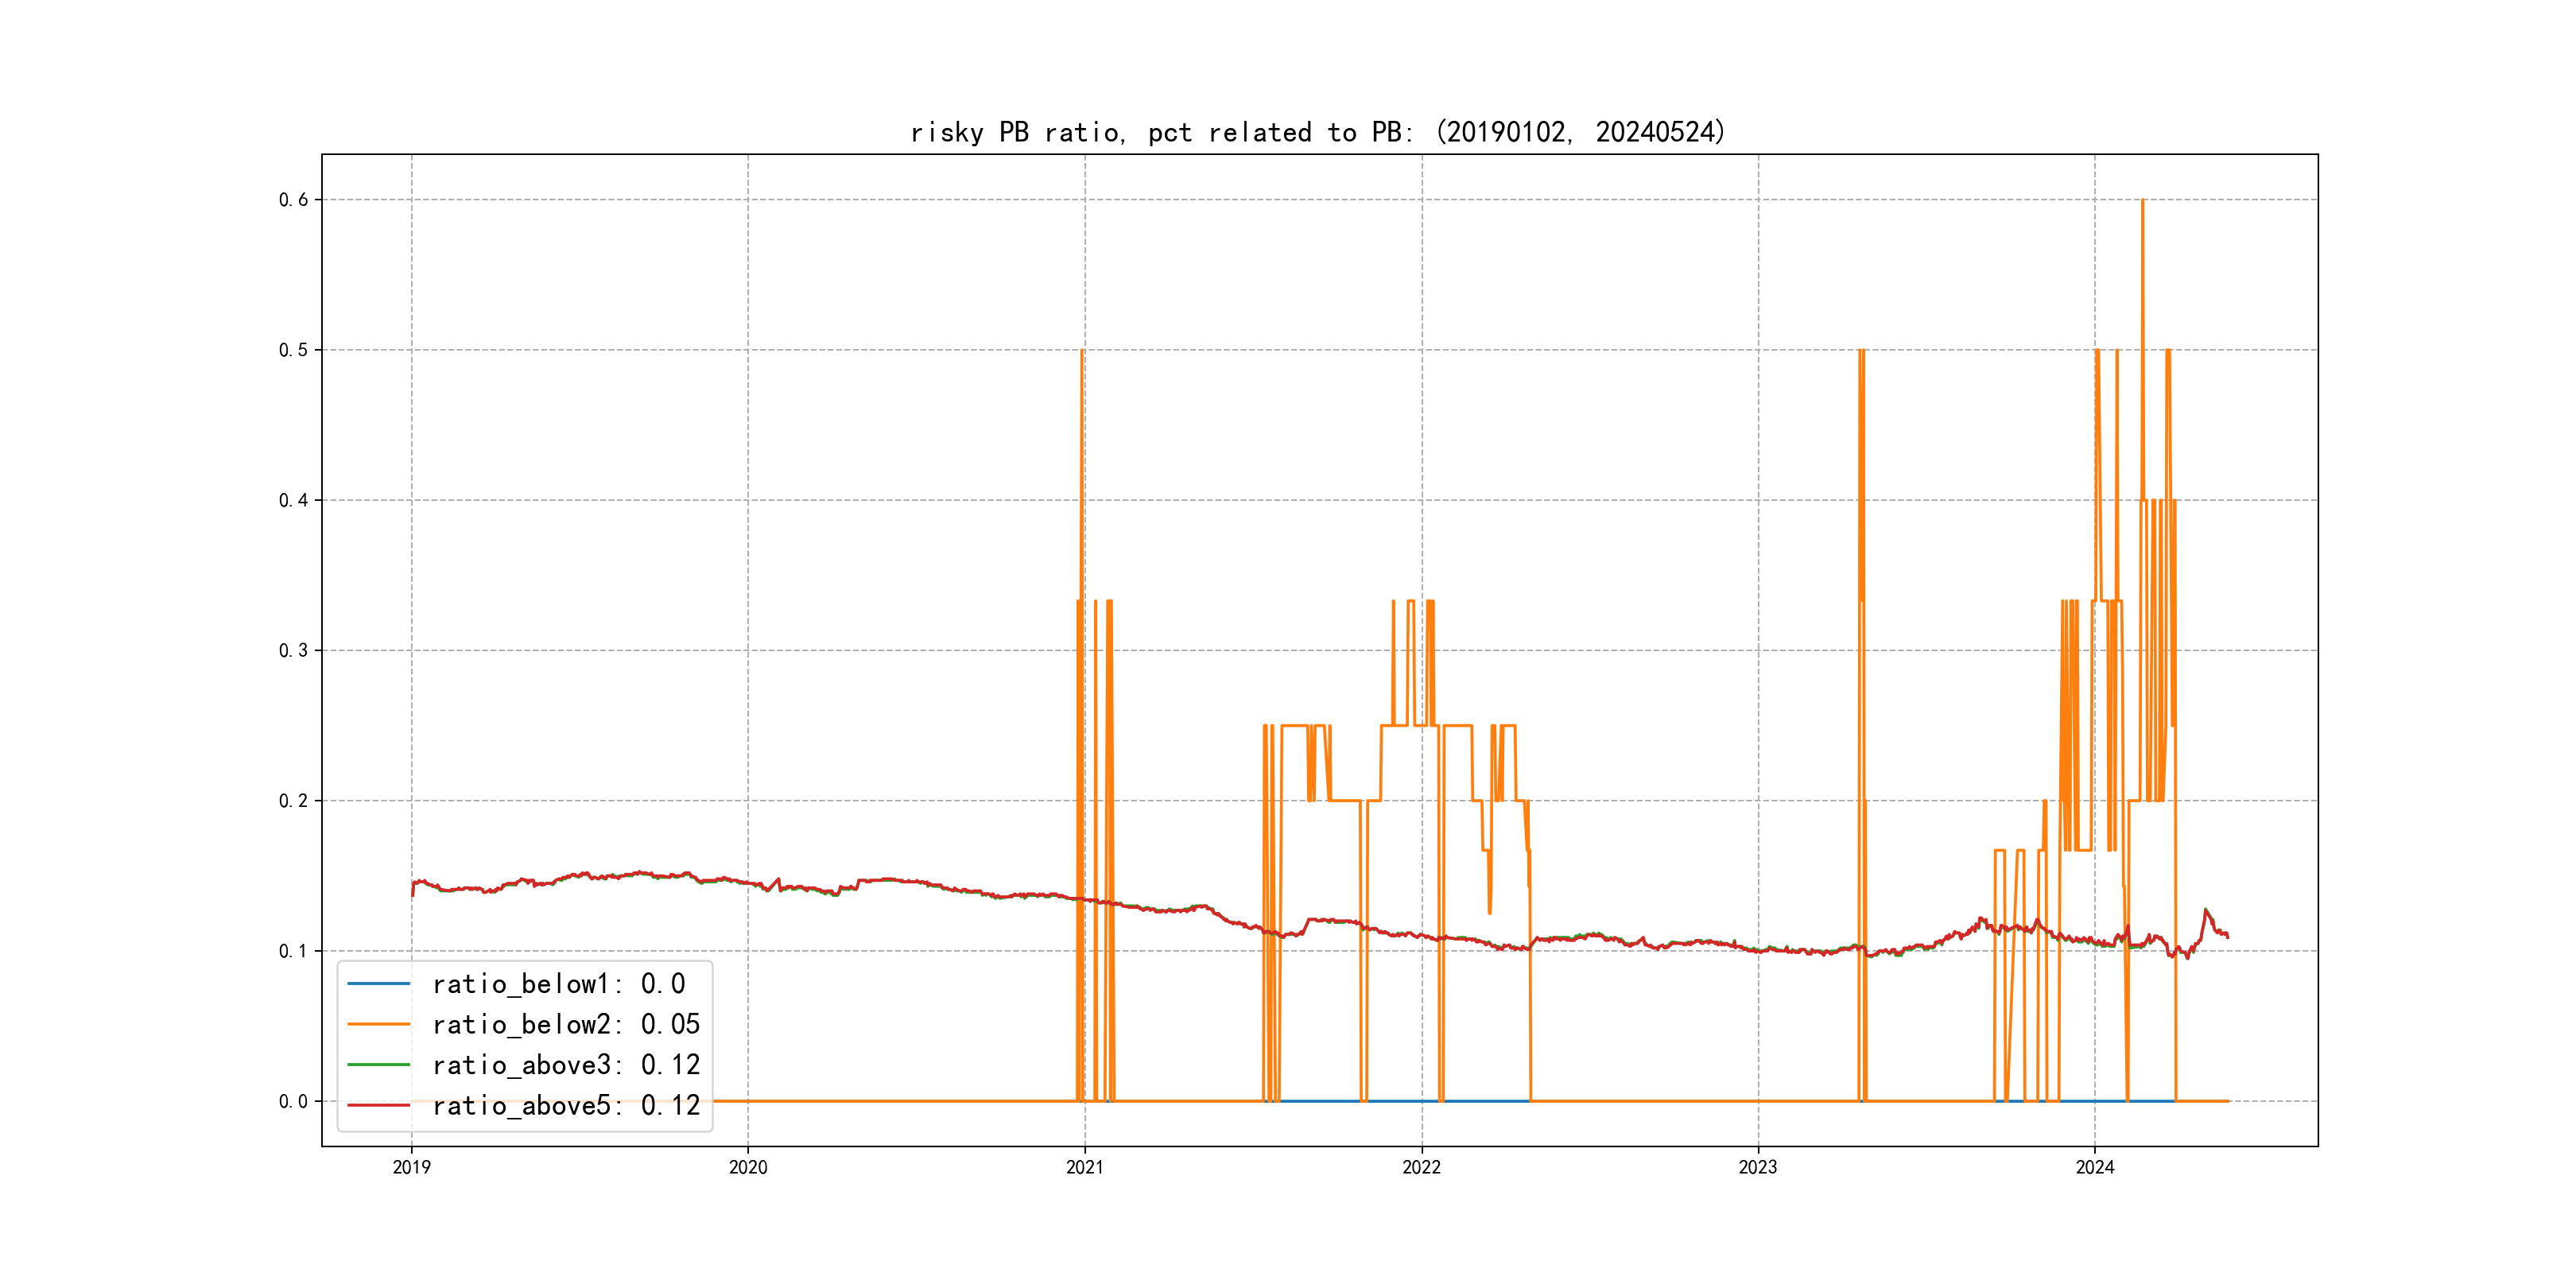Click the 0.0 y-axis tick label
Screen dimensions: 2576x1288
293,1102
